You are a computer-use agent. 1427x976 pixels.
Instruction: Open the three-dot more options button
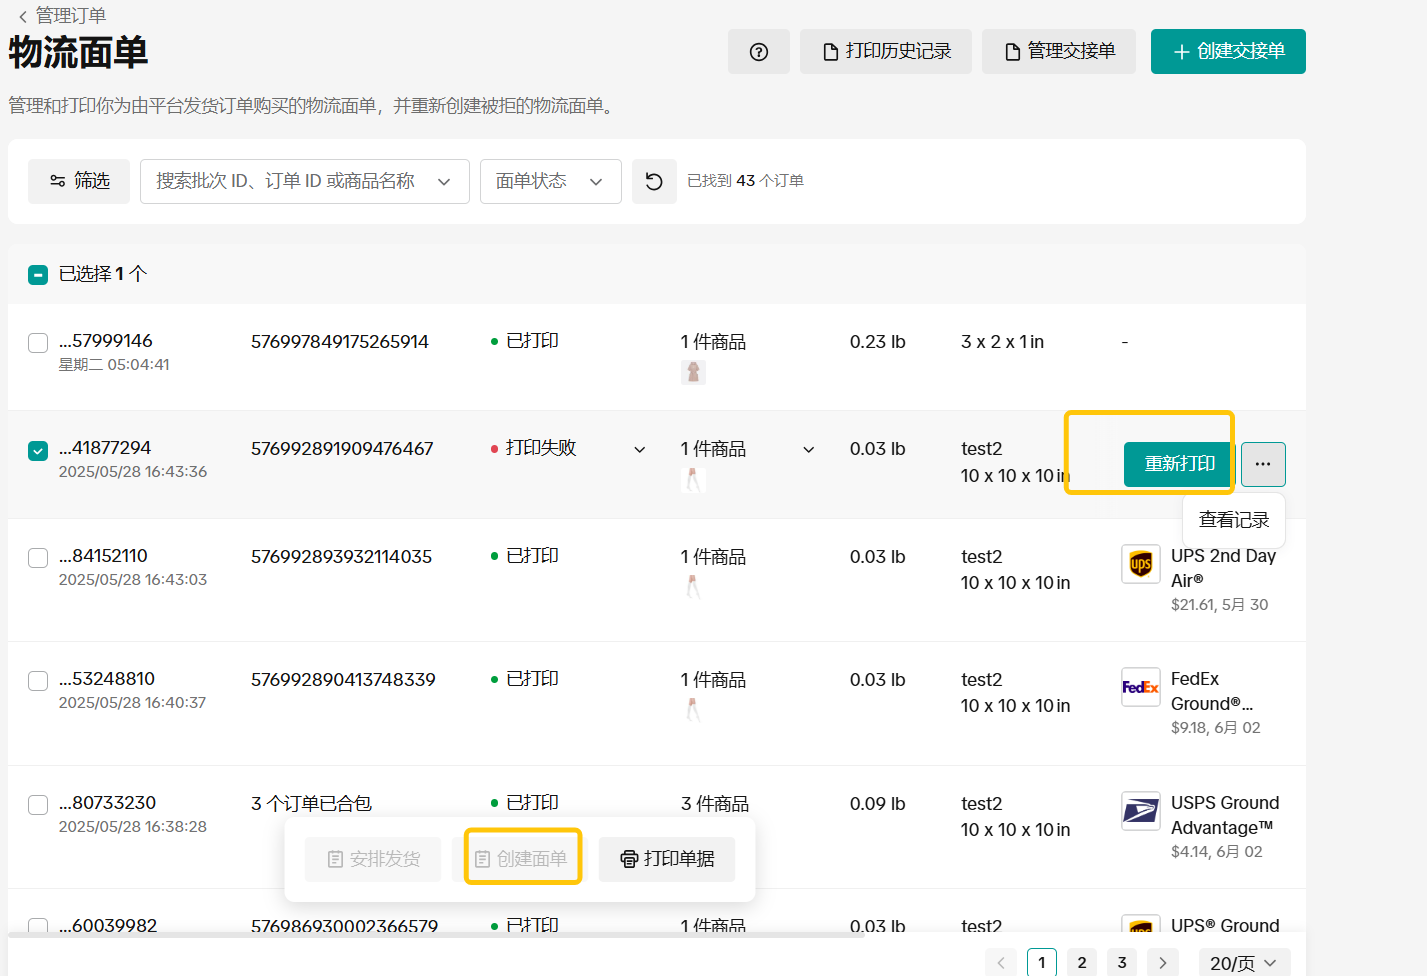[x=1263, y=464]
